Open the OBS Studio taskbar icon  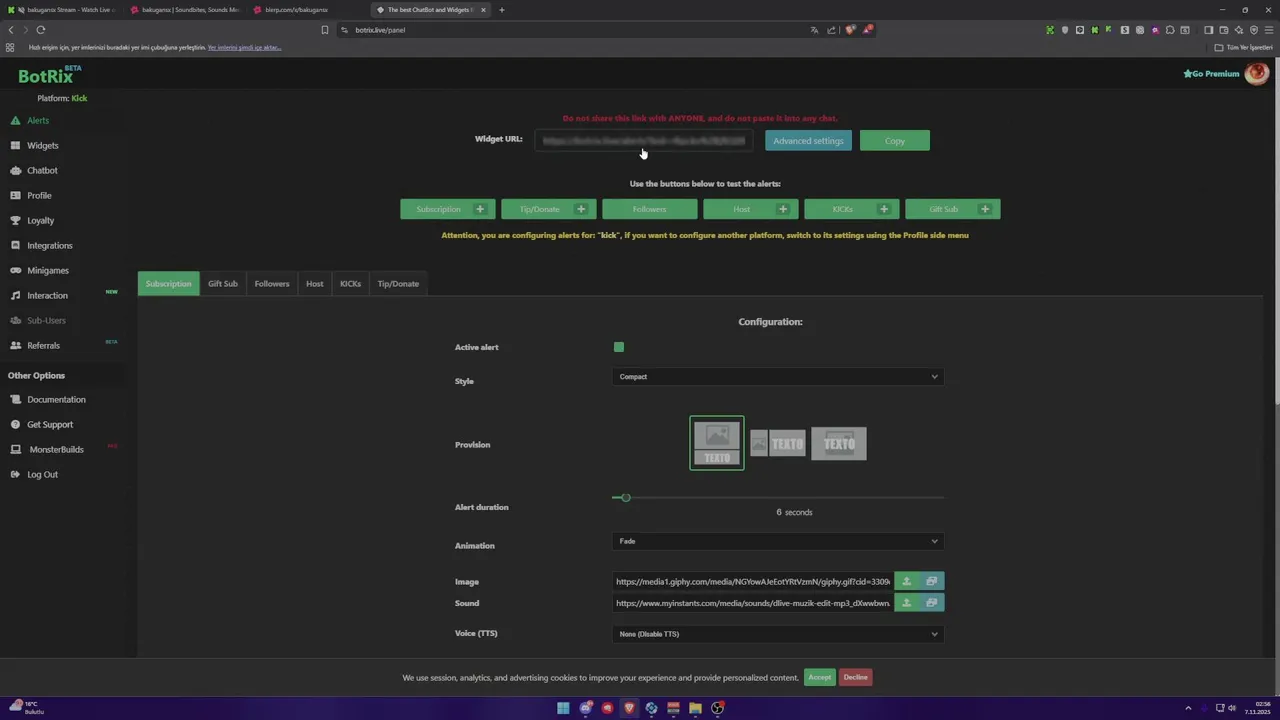[x=717, y=708]
